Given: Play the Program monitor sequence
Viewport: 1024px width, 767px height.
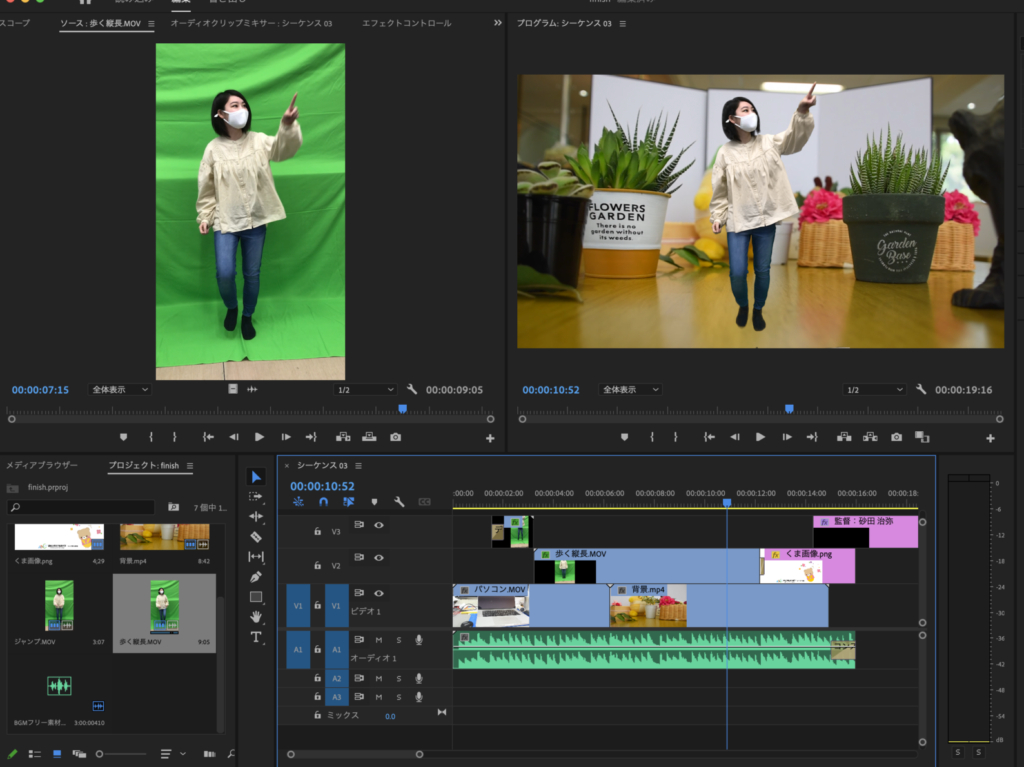Looking at the screenshot, I should pyautogui.click(x=760, y=437).
